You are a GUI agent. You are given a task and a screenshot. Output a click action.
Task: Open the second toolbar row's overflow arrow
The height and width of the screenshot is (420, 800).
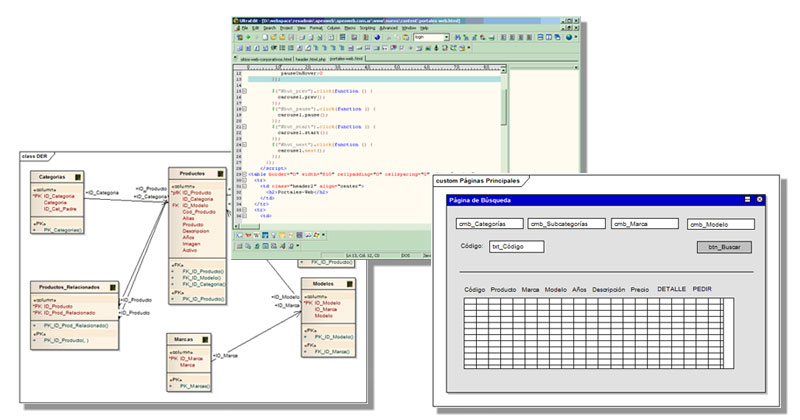[x=469, y=47]
